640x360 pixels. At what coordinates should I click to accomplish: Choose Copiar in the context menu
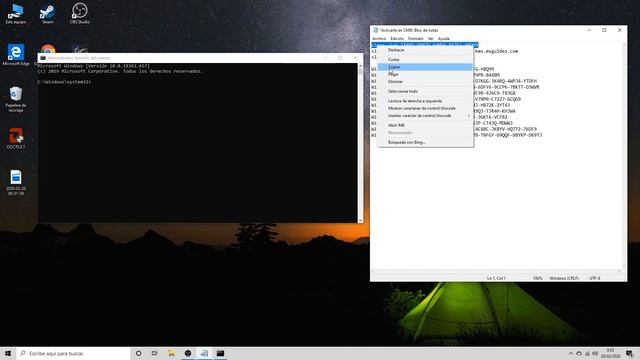click(425, 67)
